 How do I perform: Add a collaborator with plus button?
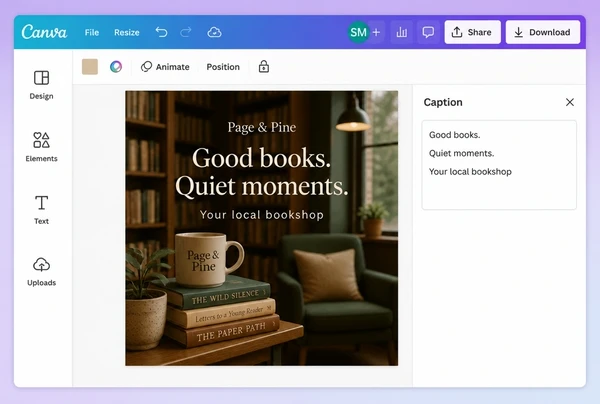[x=376, y=32]
